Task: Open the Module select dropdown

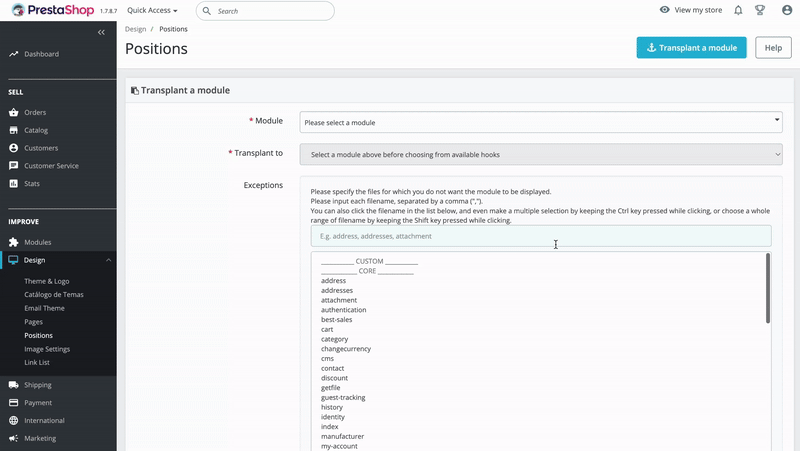Action: coord(541,122)
